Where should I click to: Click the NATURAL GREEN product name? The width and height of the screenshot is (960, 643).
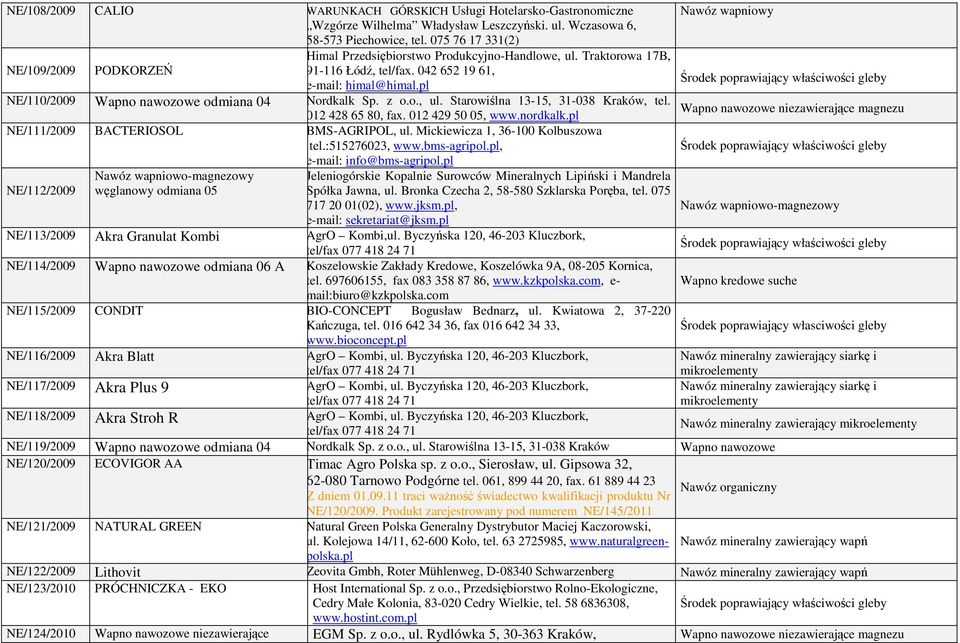(148, 527)
